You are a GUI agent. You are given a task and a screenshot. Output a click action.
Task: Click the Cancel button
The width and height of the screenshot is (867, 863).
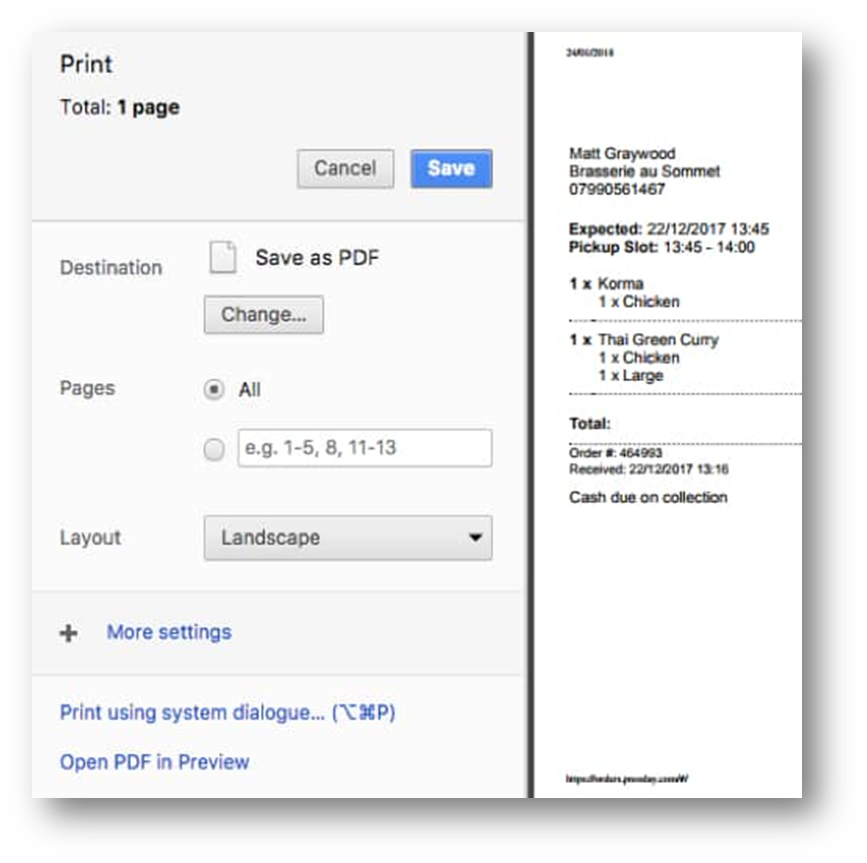tap(345, 168)
